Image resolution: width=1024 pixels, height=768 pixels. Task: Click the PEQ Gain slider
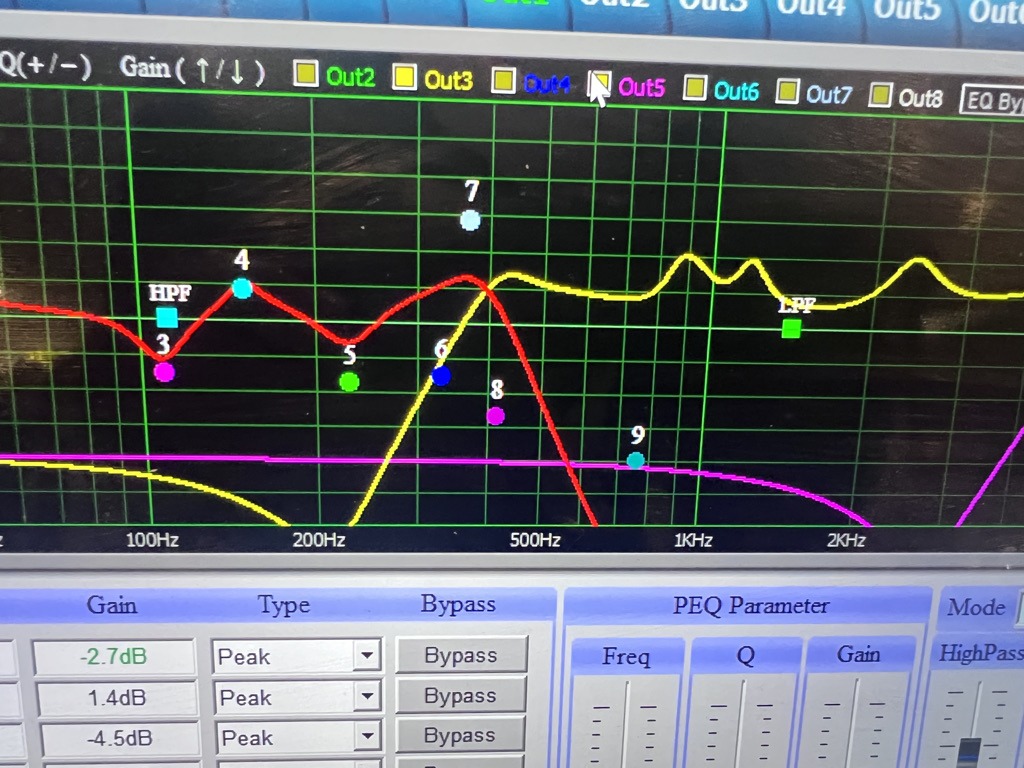tap(856, 724)
